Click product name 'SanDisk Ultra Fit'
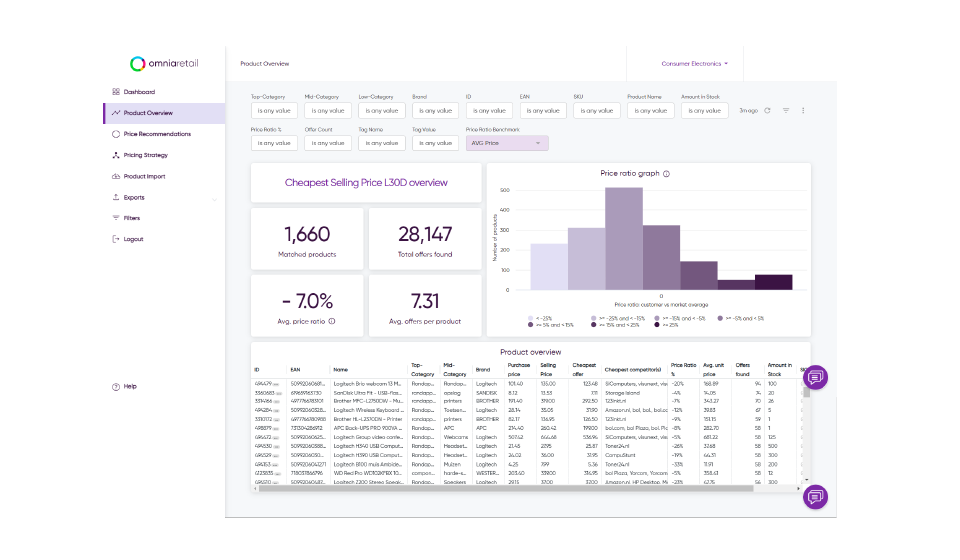960x560 pixels. coord(367,393)
